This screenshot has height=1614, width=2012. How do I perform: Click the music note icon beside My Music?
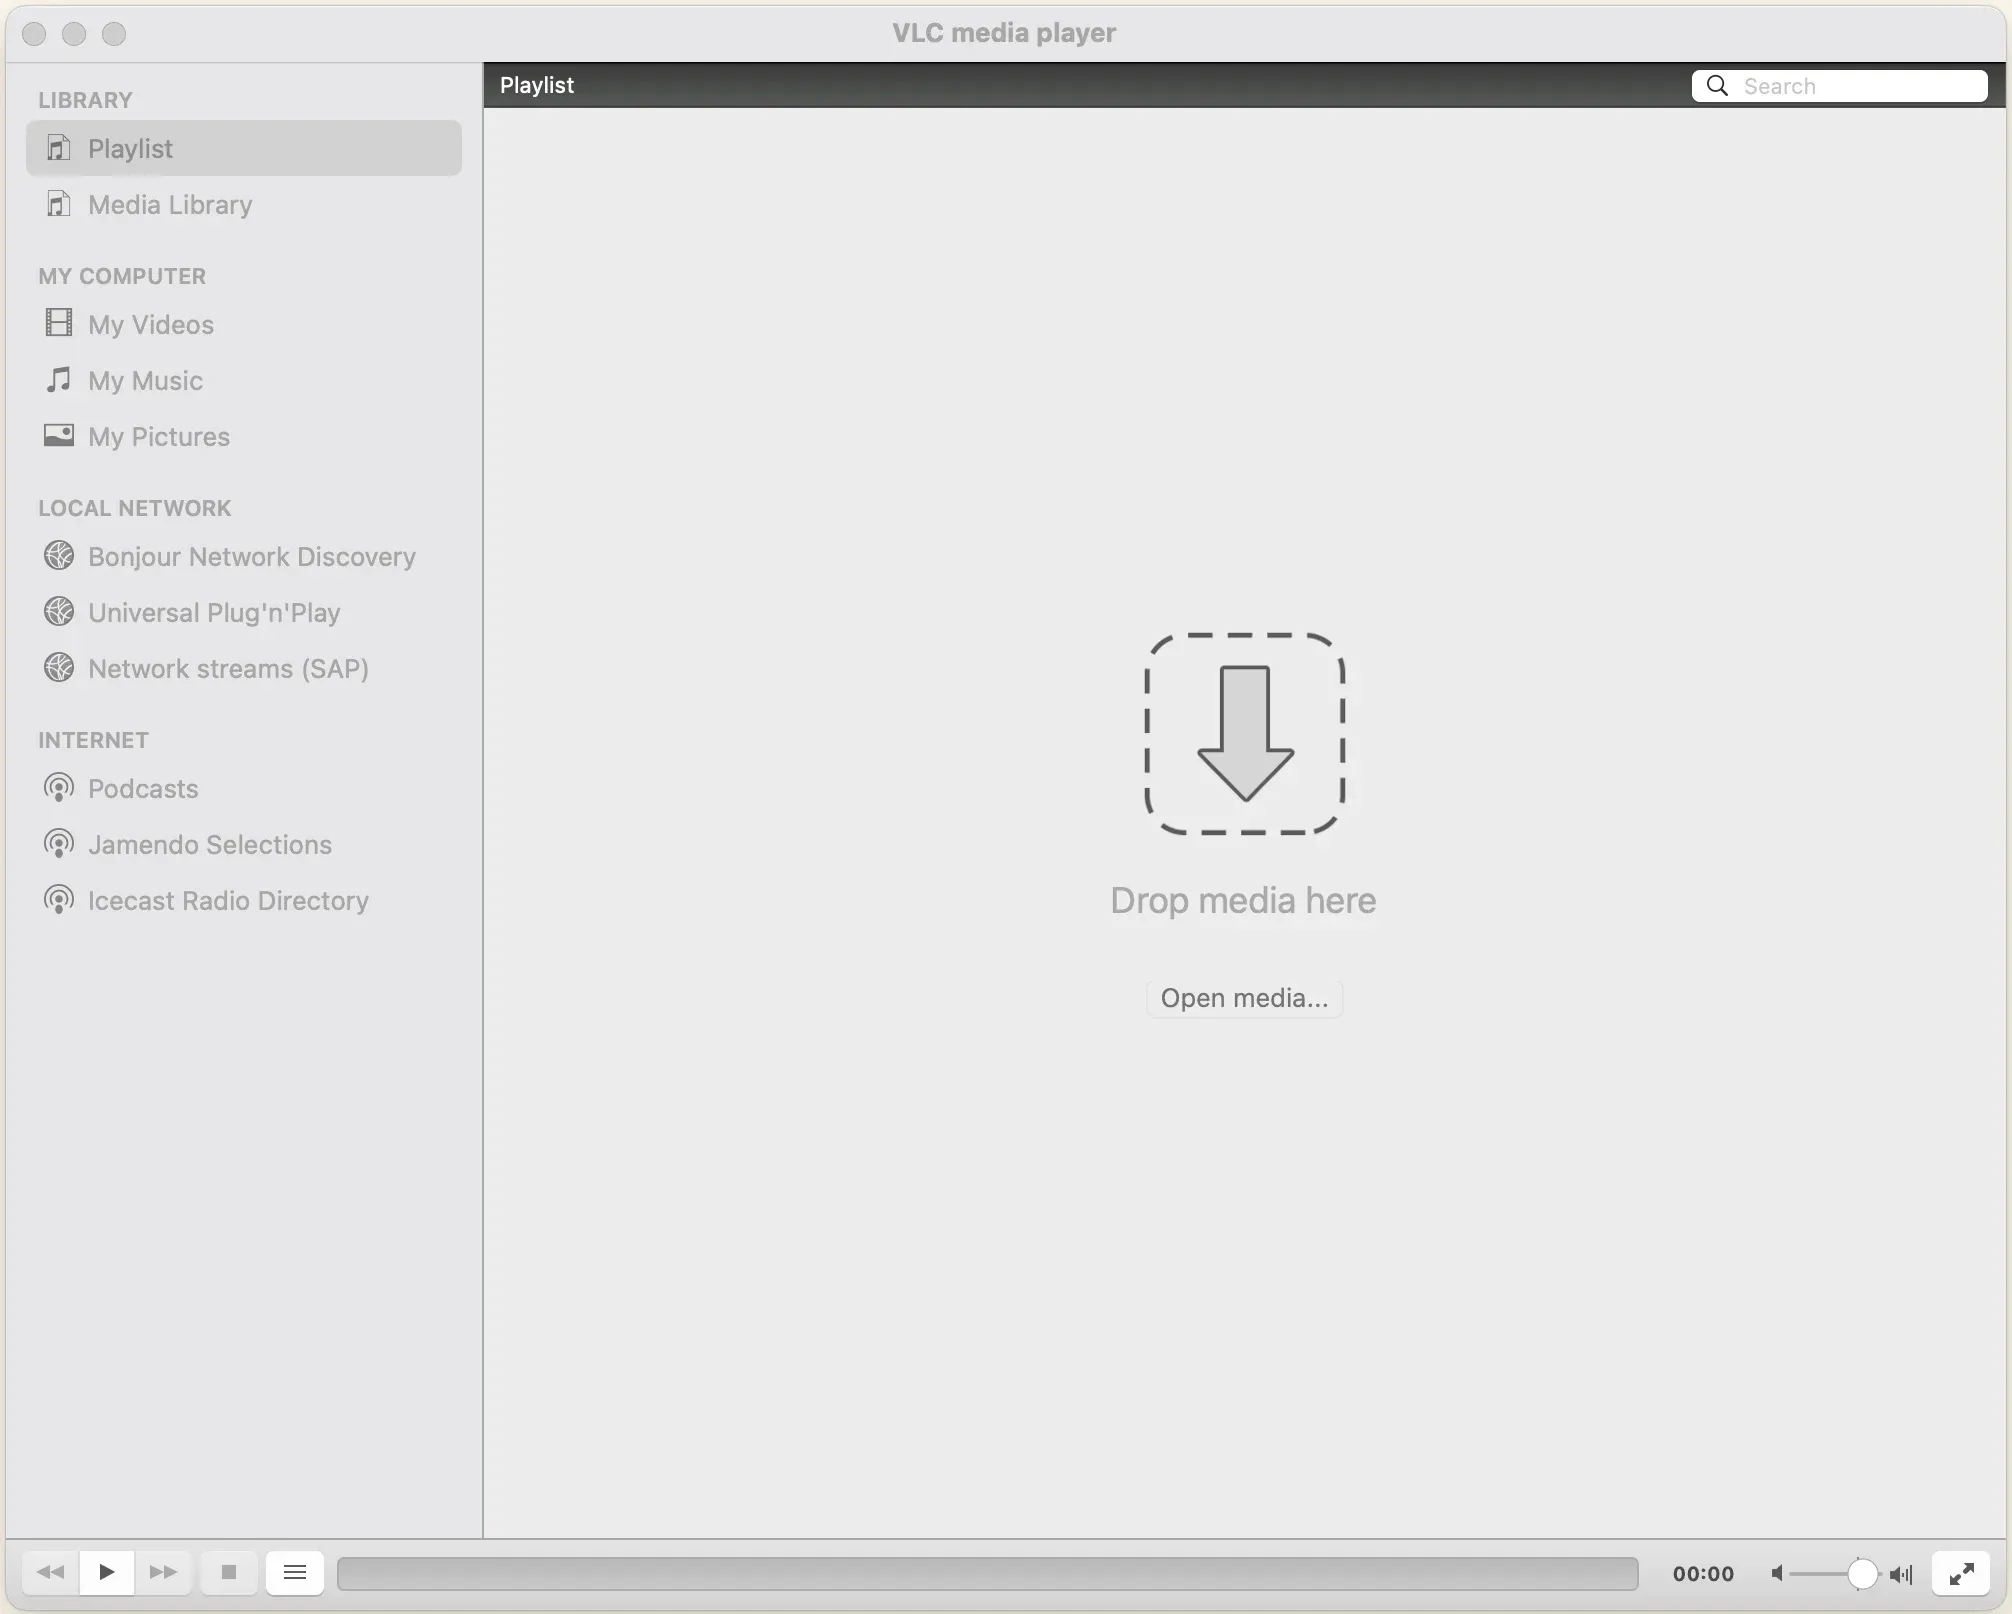point(59,379)
